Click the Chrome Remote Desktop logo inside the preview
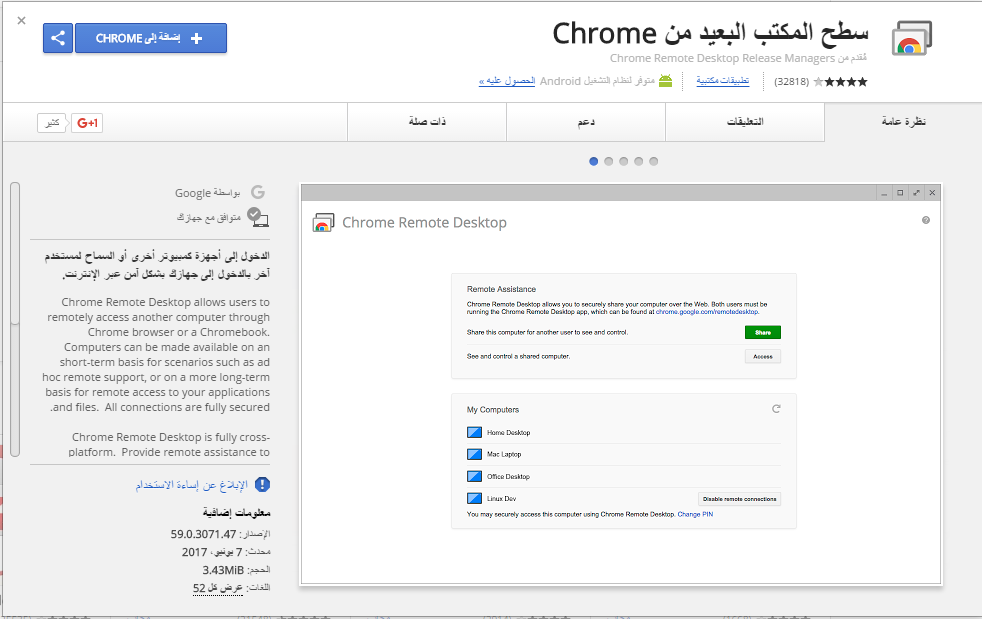The height and width of the screenshot is (619, 982). [x=323, y=222]
